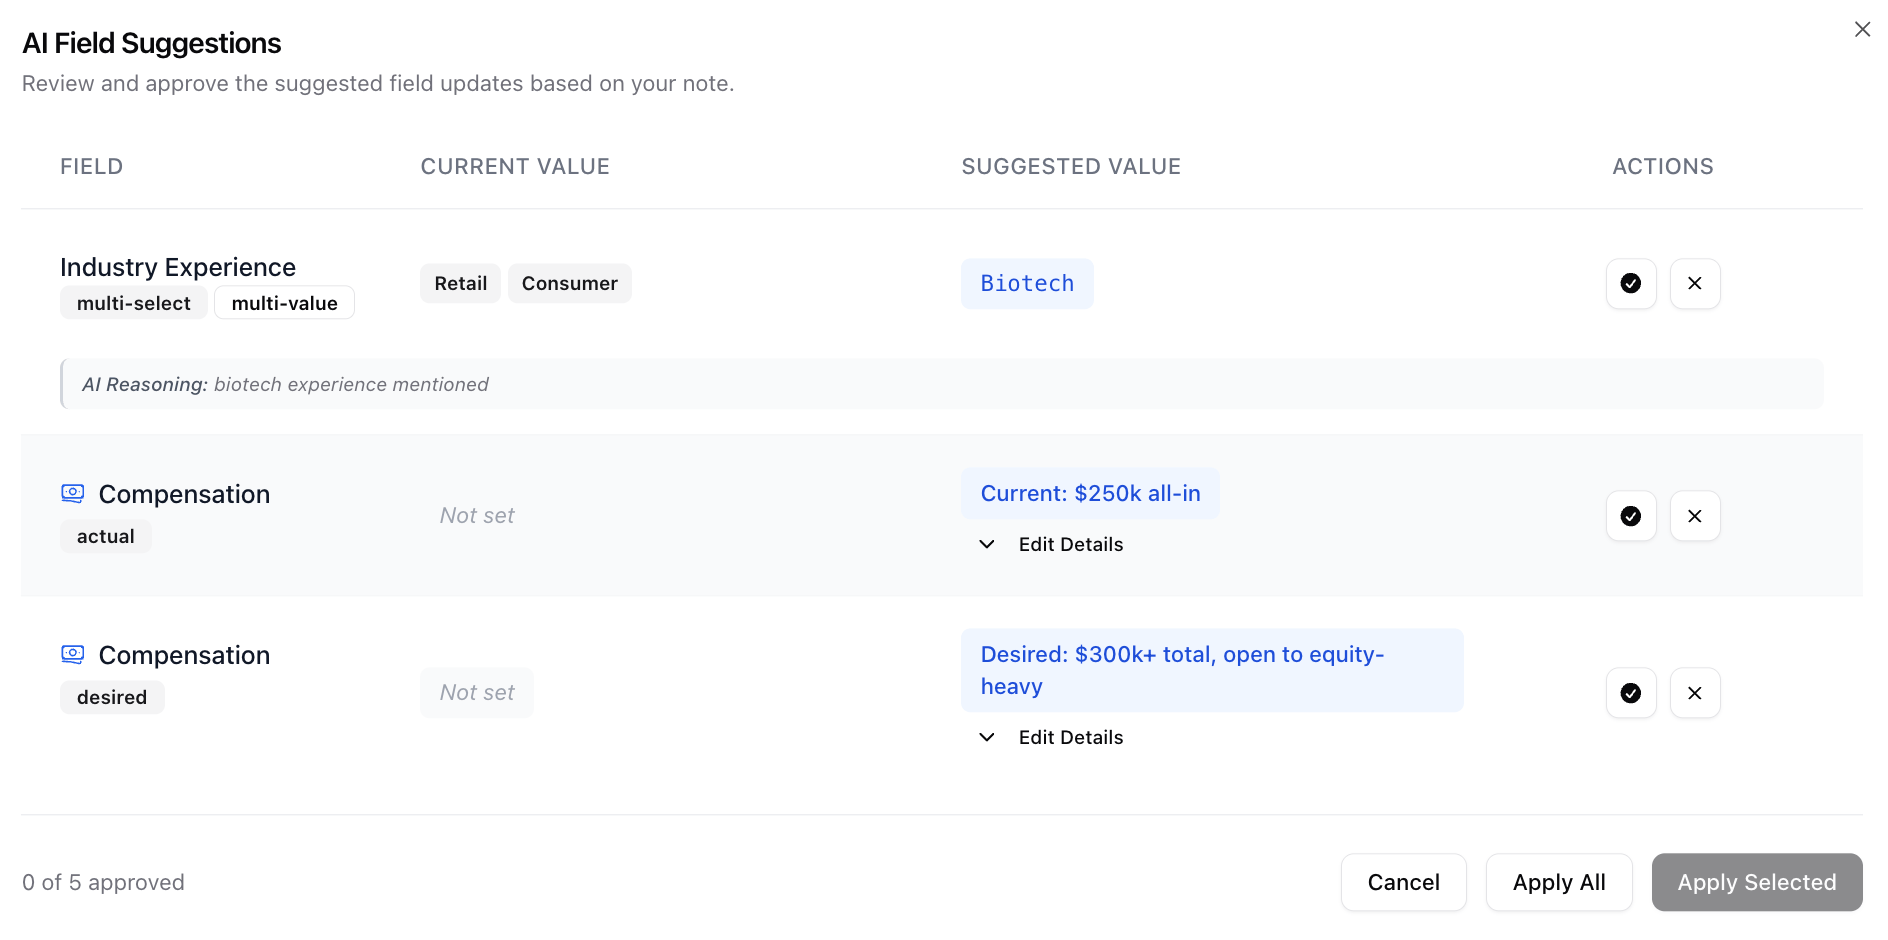The image size is (1888, 940).
Task: Click the Not set value for desired Compensation
Action: [477, 693]
